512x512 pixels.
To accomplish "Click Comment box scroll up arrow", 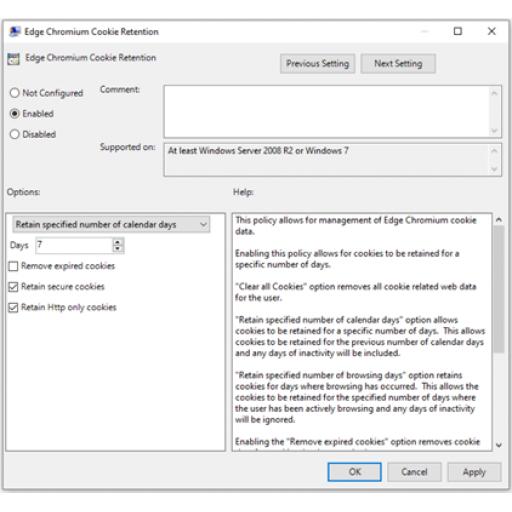I will coord(494,93).
